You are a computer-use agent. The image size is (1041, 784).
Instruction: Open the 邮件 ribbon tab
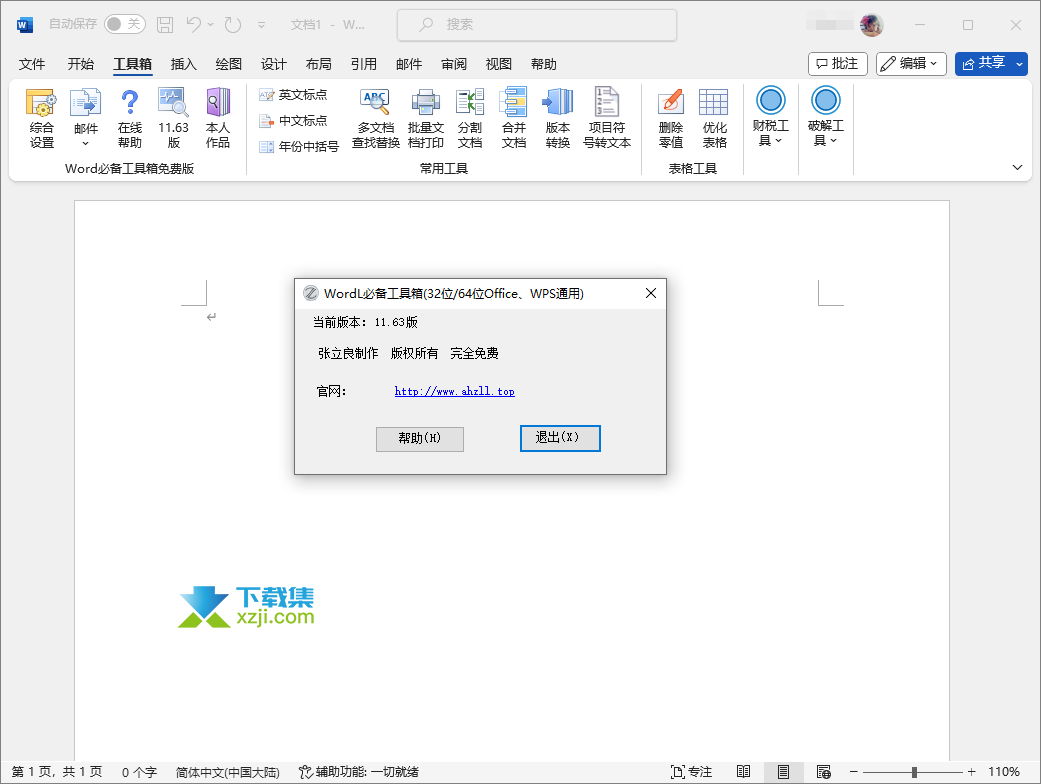tap(409, 64)
